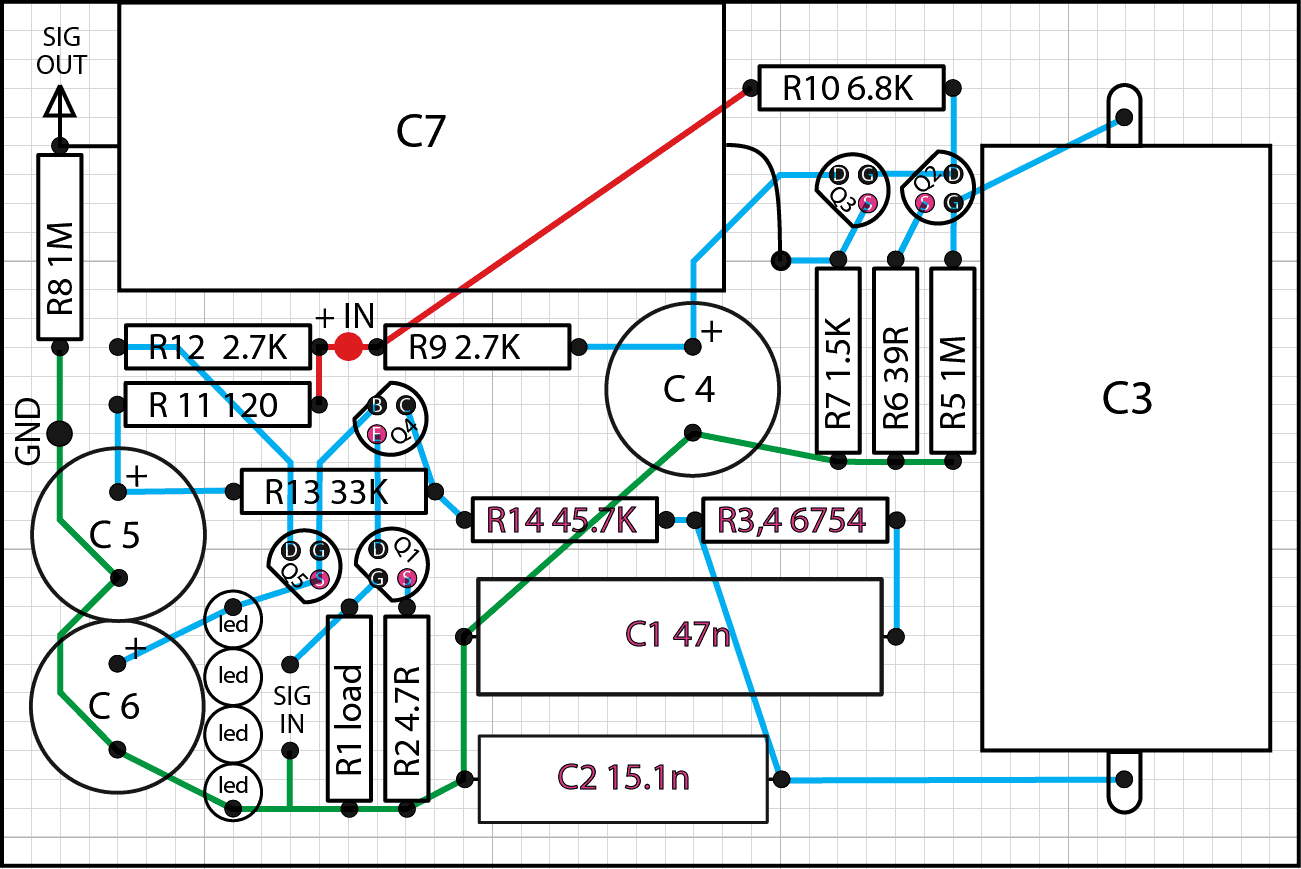This screenshot has height=869, width=1301.
Task: Click the Q4 transistor symbol
Action: (x=390, y=418)
